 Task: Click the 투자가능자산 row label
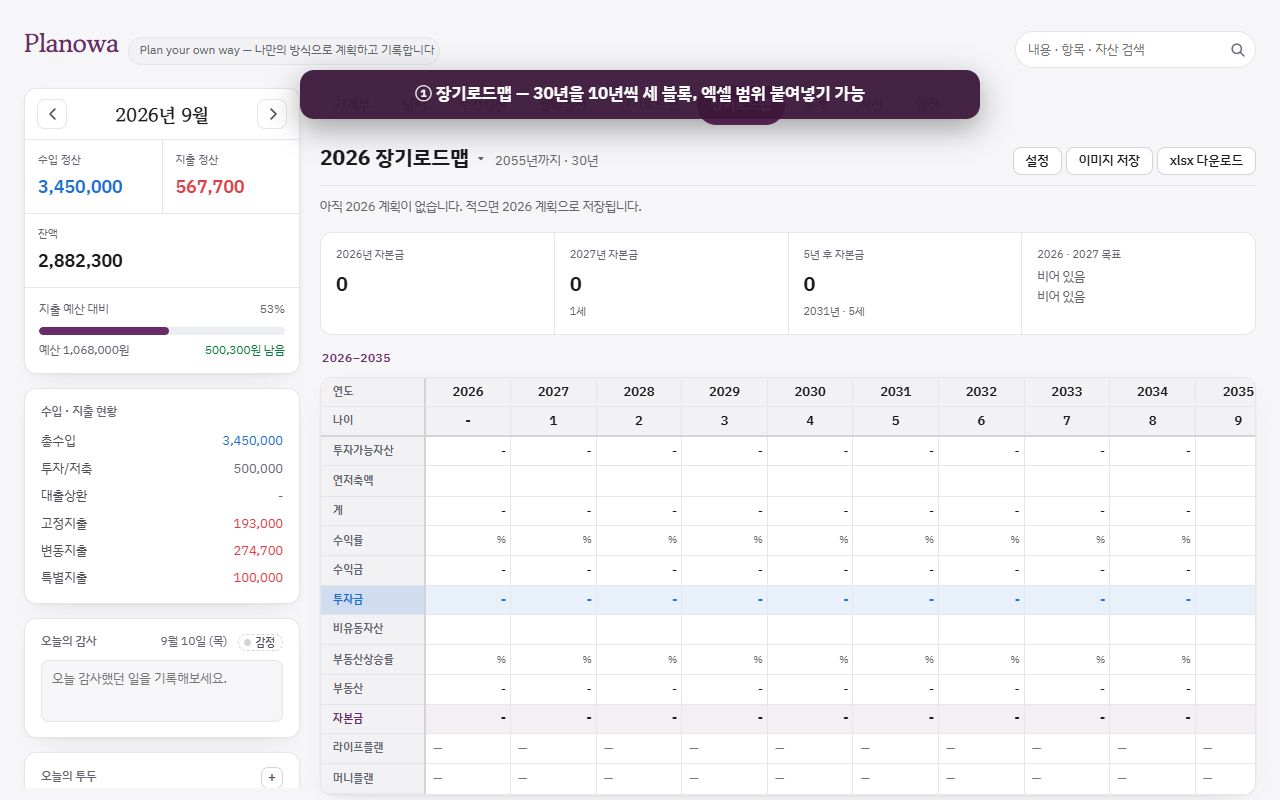pos(373,451)
